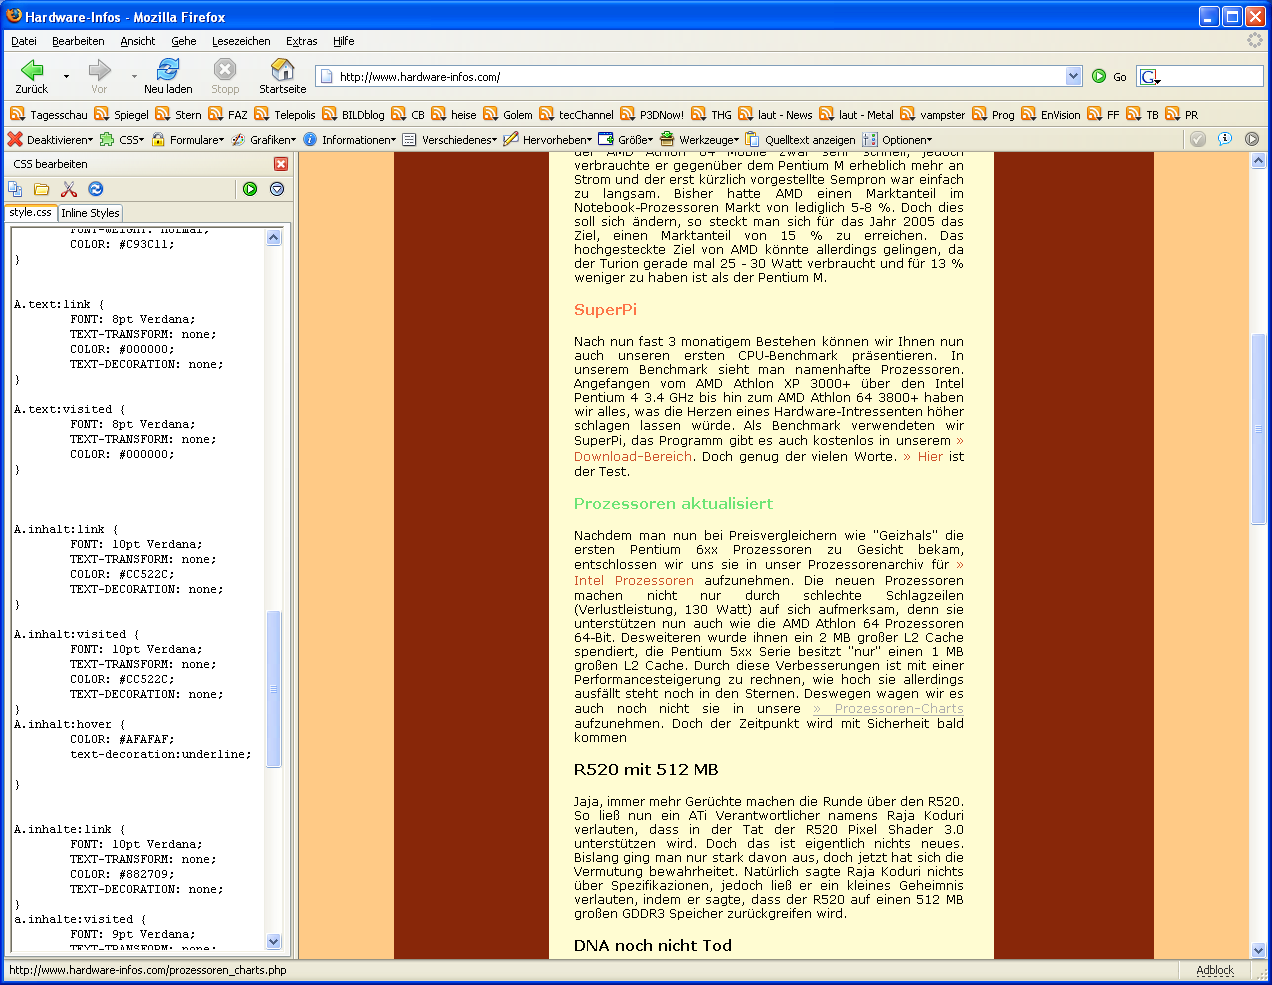Open the Tagesschau feed bookmark
1272x985 pixels.
49,115
